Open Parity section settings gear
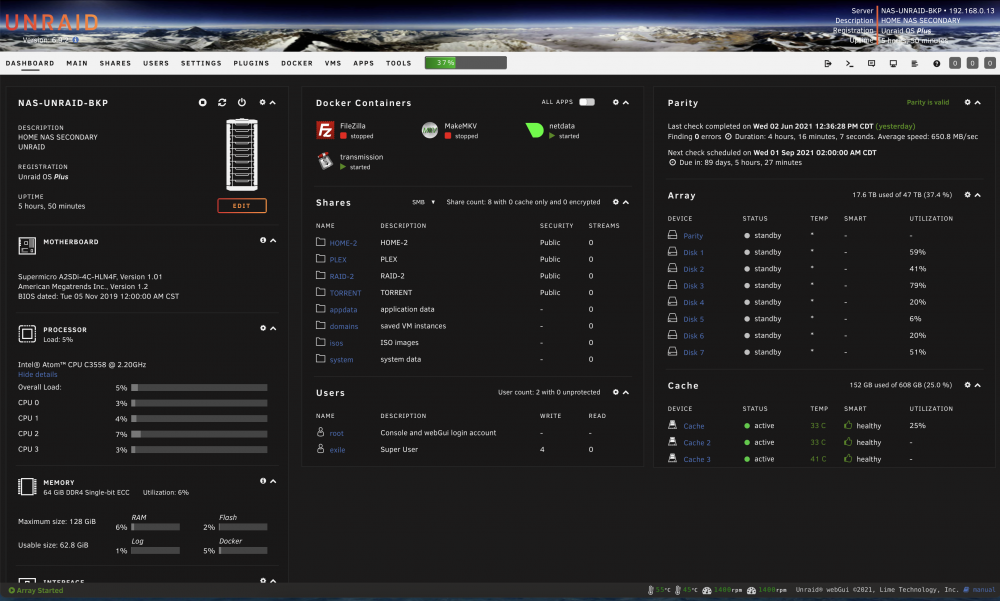1000x601 pixels. click(x=967, y=102)
